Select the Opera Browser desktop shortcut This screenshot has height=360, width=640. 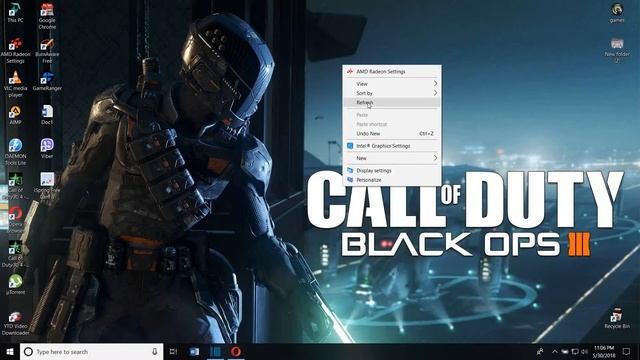[15, 220]
